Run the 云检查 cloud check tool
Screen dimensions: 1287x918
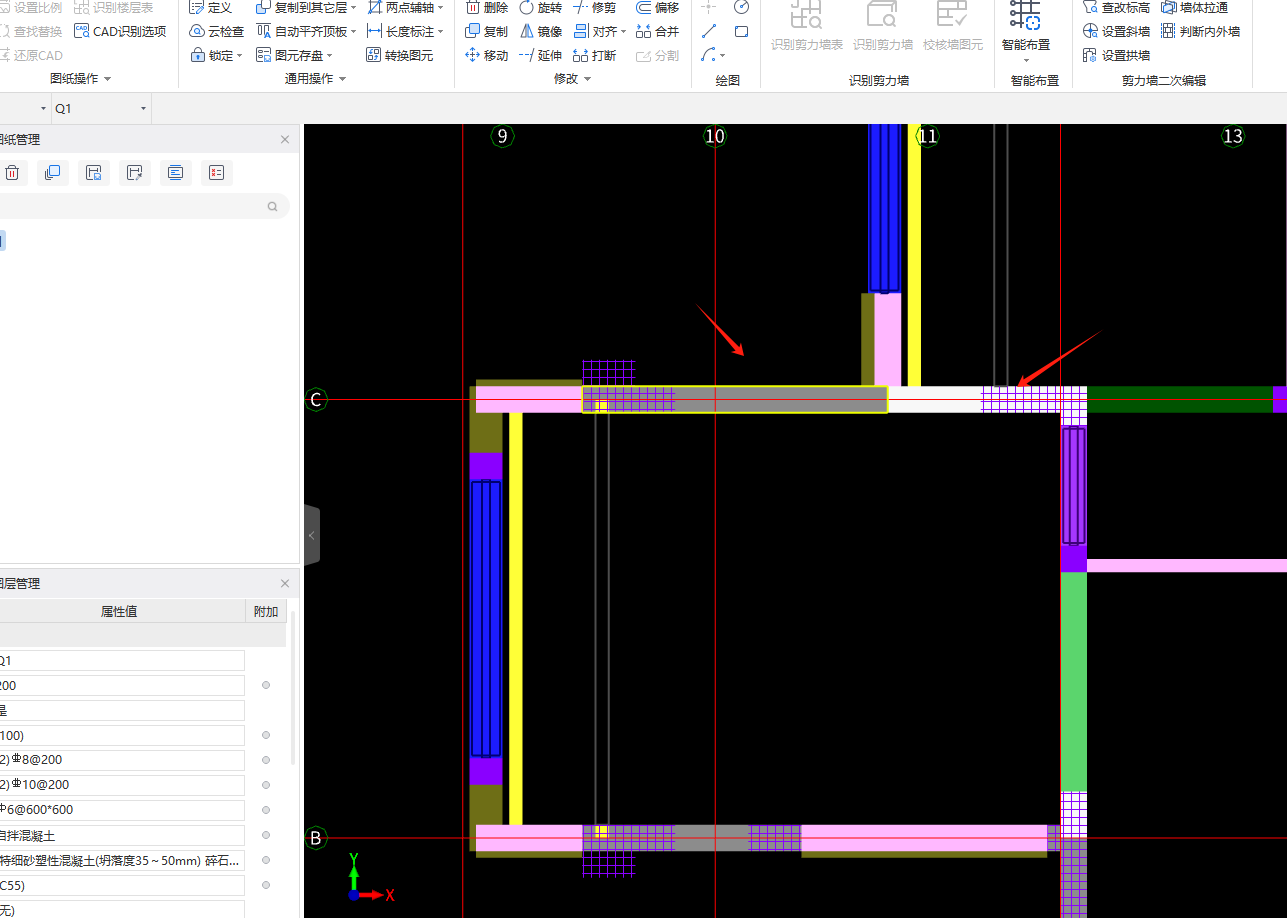[217, 31]
